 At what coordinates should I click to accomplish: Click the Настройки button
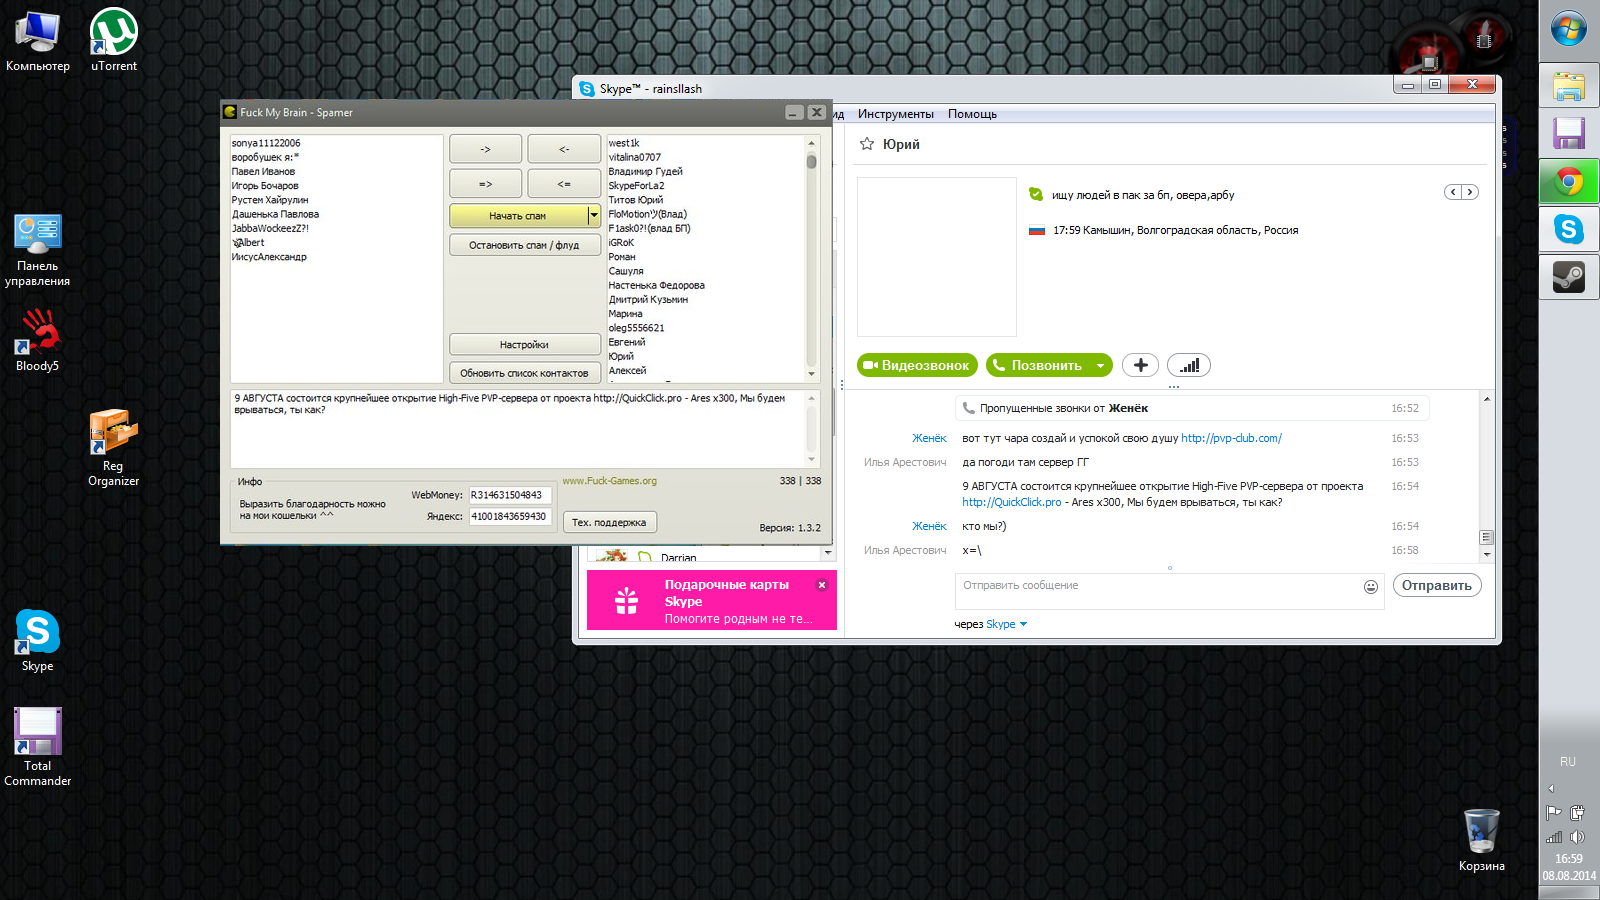click(x=525, y=344)
